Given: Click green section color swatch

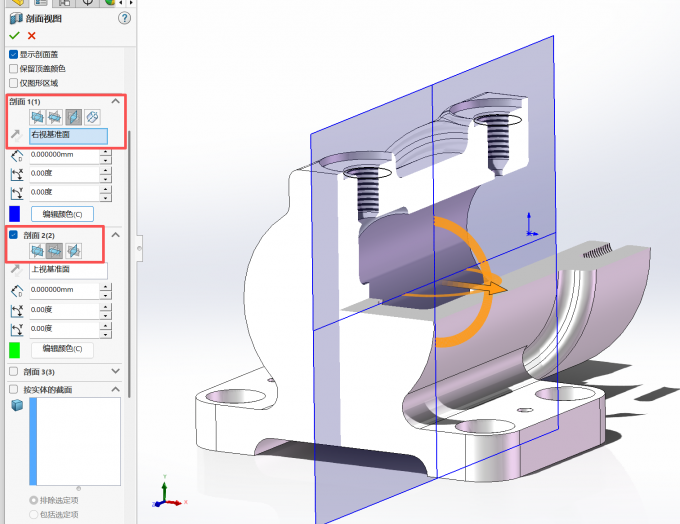Looking at the screenshot, I should pyautogui.click(x=14, y=350).
